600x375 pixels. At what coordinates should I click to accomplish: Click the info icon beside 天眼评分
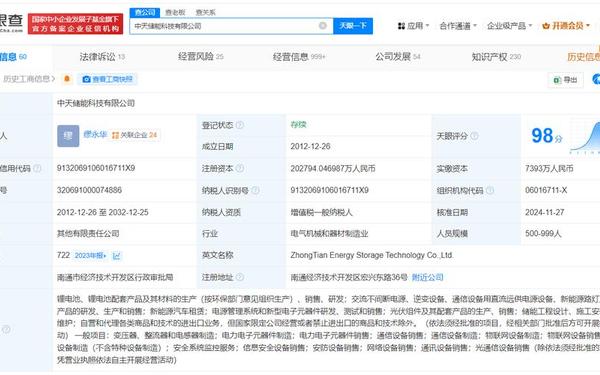pyautogui.click(x=474, y=136)
